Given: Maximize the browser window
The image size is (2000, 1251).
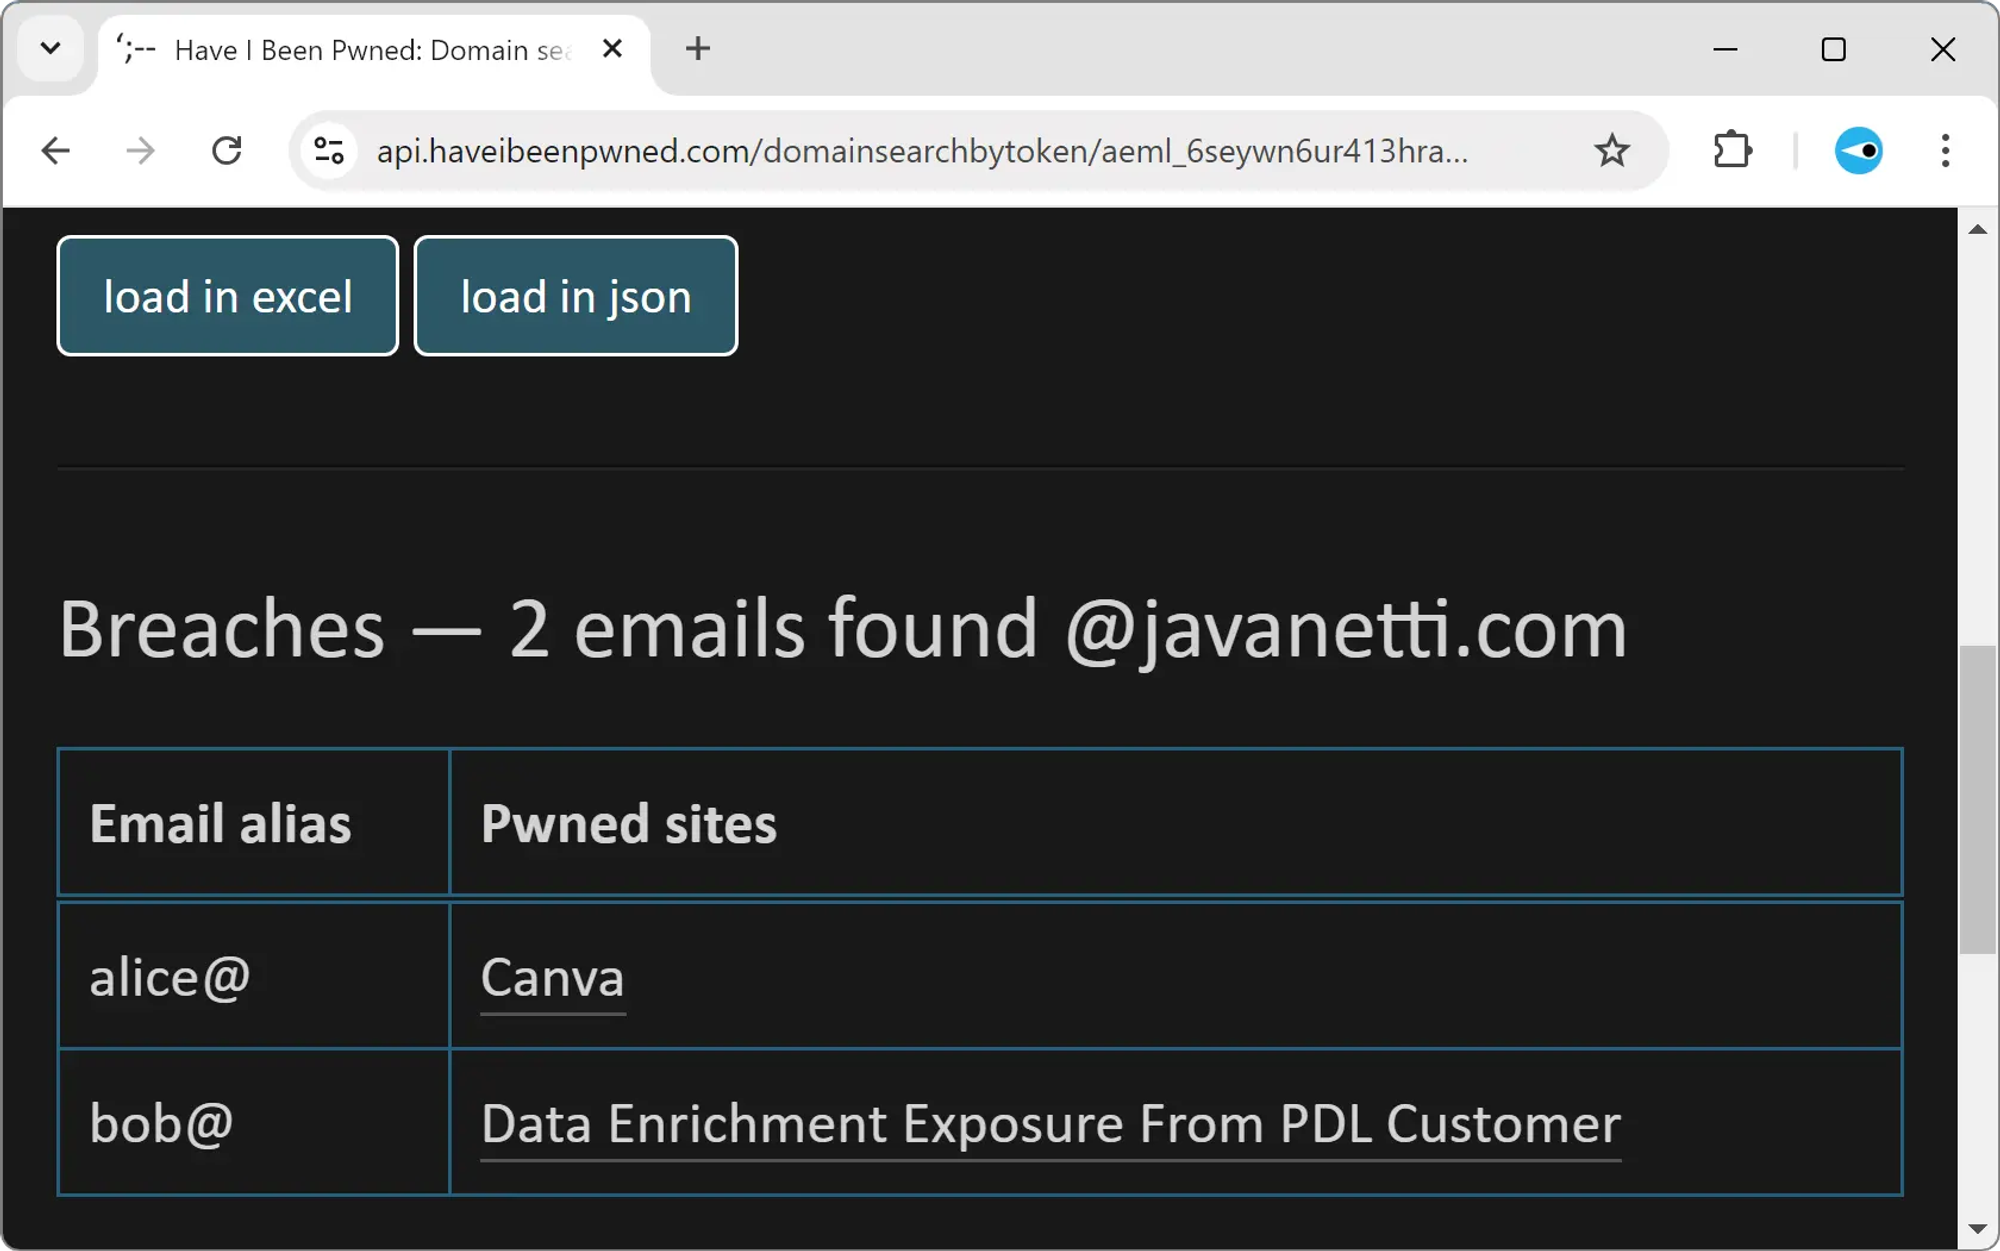Looking at the screenshot, I should 1833,49.
